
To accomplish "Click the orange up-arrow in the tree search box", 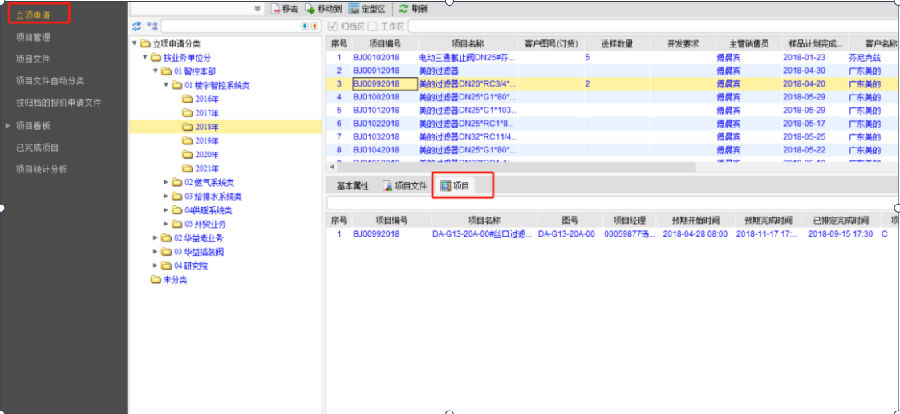I will (314, 26).
